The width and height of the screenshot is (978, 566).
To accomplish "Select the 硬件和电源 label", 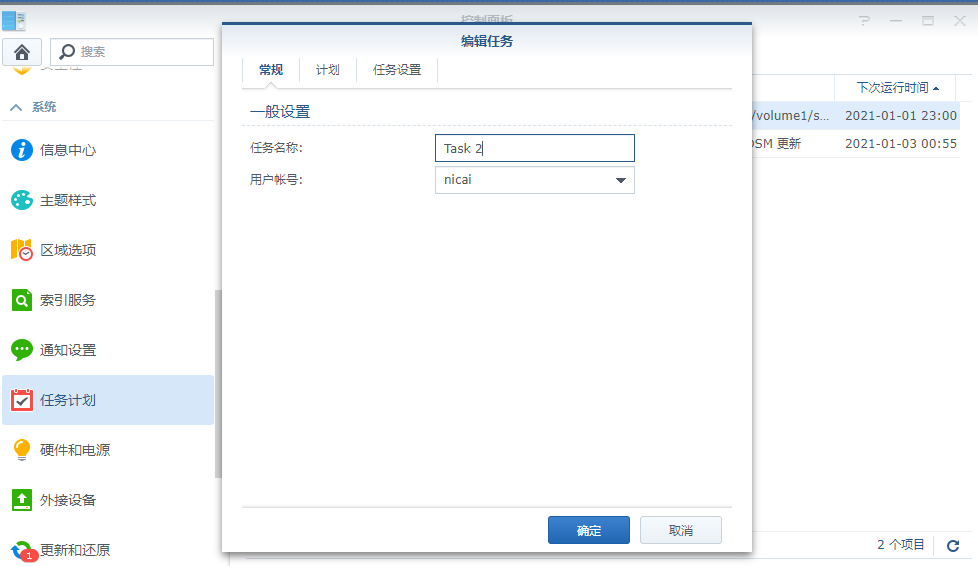I will tap(75, 450).
